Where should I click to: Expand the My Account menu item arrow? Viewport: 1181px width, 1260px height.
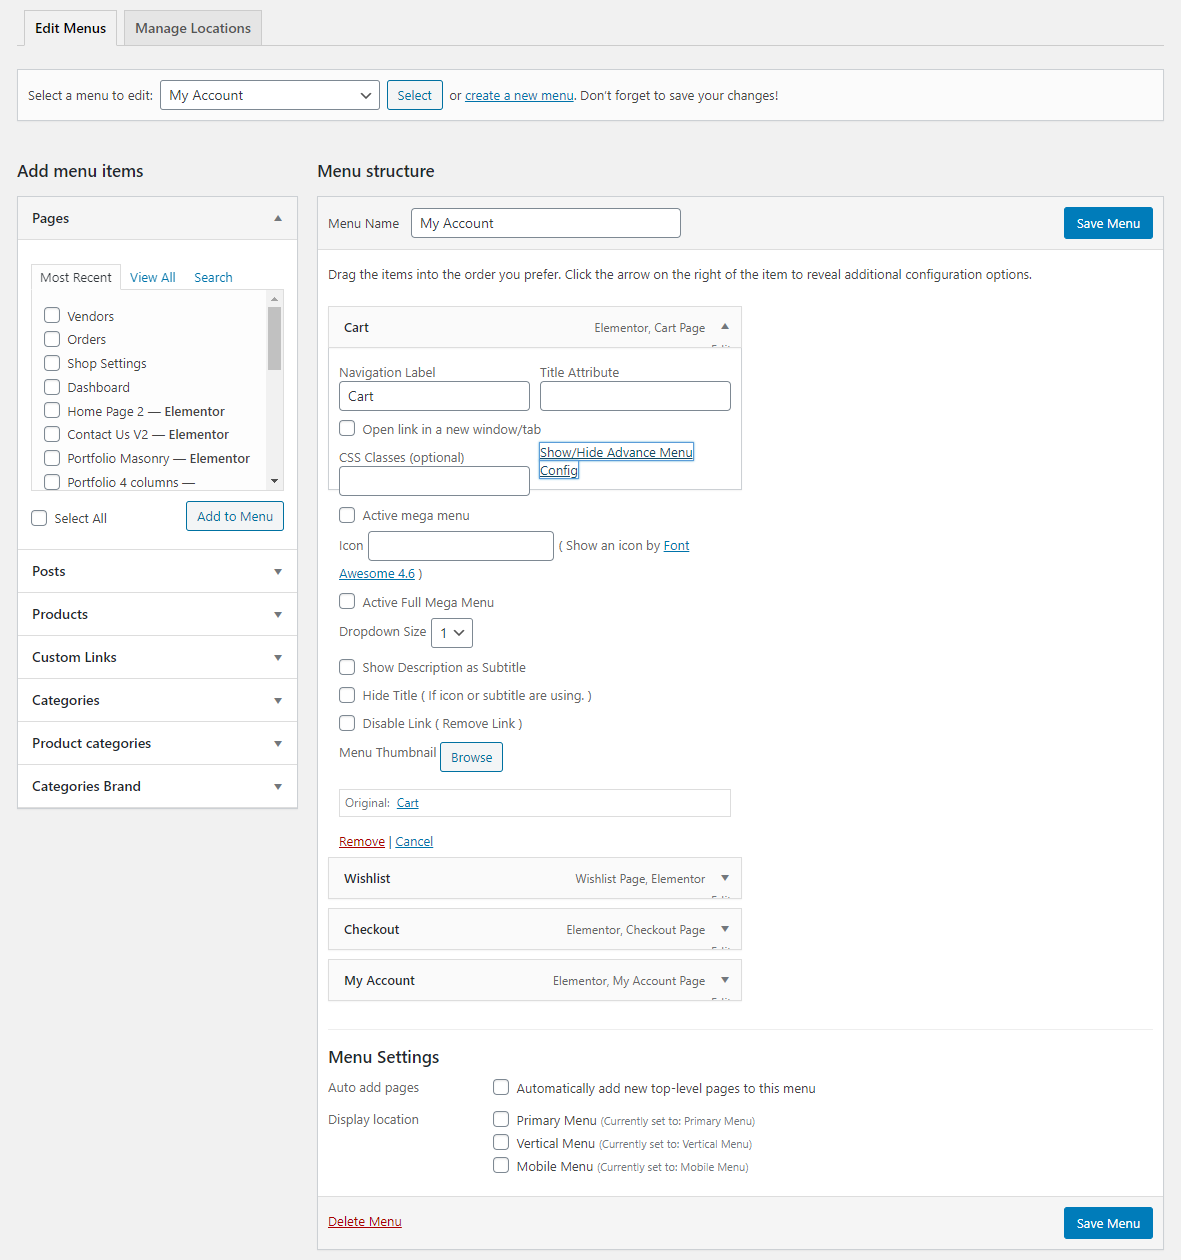click(725, 980)
